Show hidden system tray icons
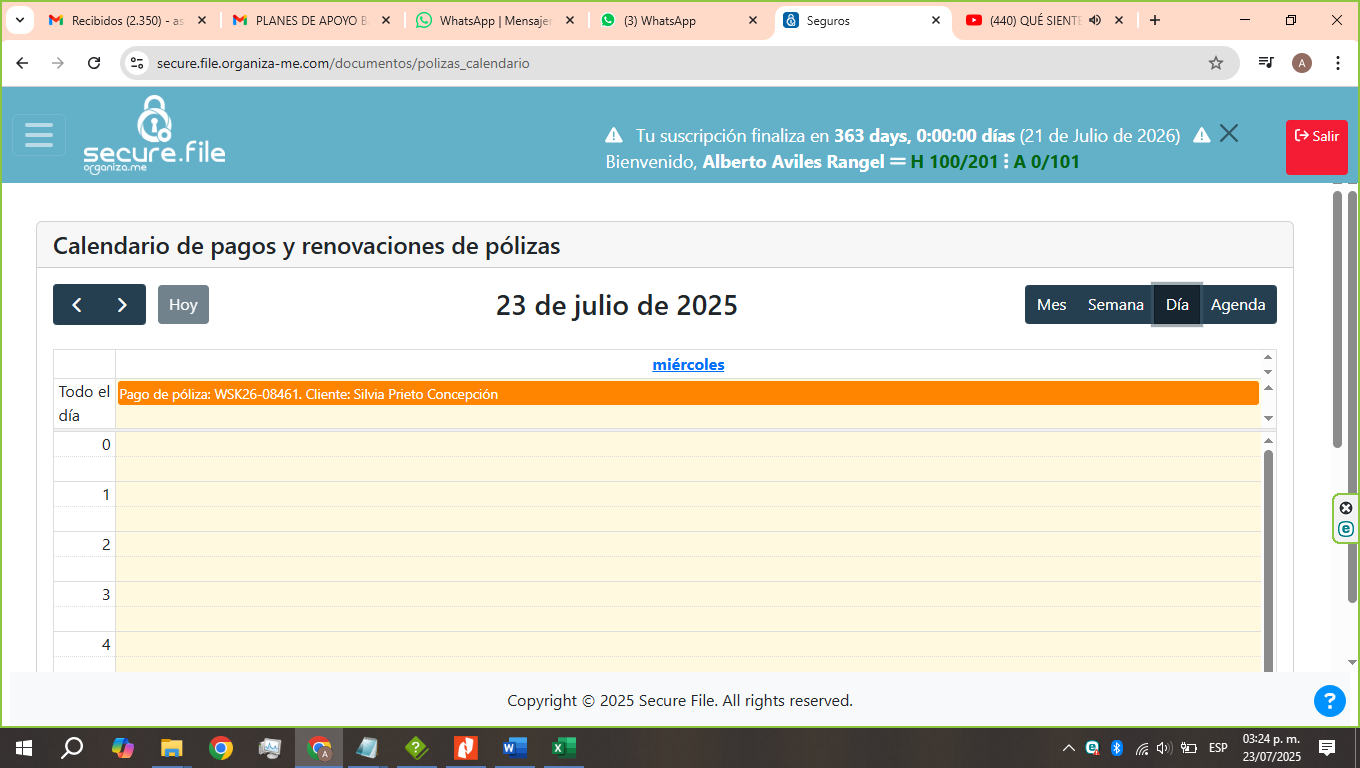 point(1068,748)
